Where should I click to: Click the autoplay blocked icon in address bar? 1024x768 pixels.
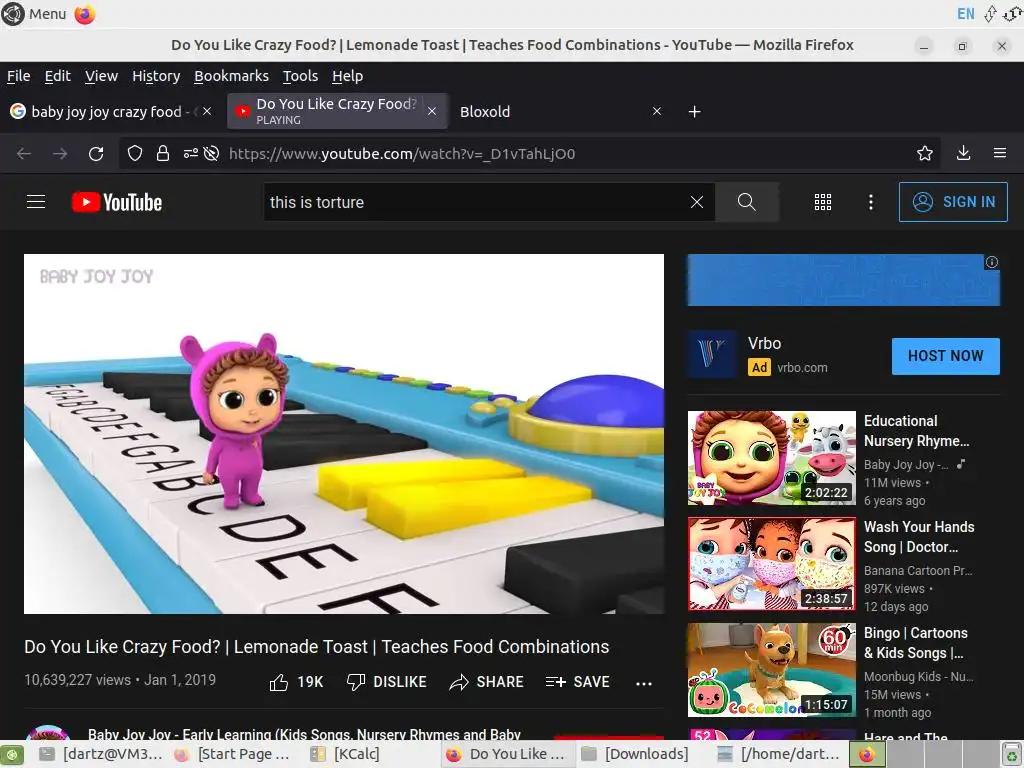pos(211,153)
